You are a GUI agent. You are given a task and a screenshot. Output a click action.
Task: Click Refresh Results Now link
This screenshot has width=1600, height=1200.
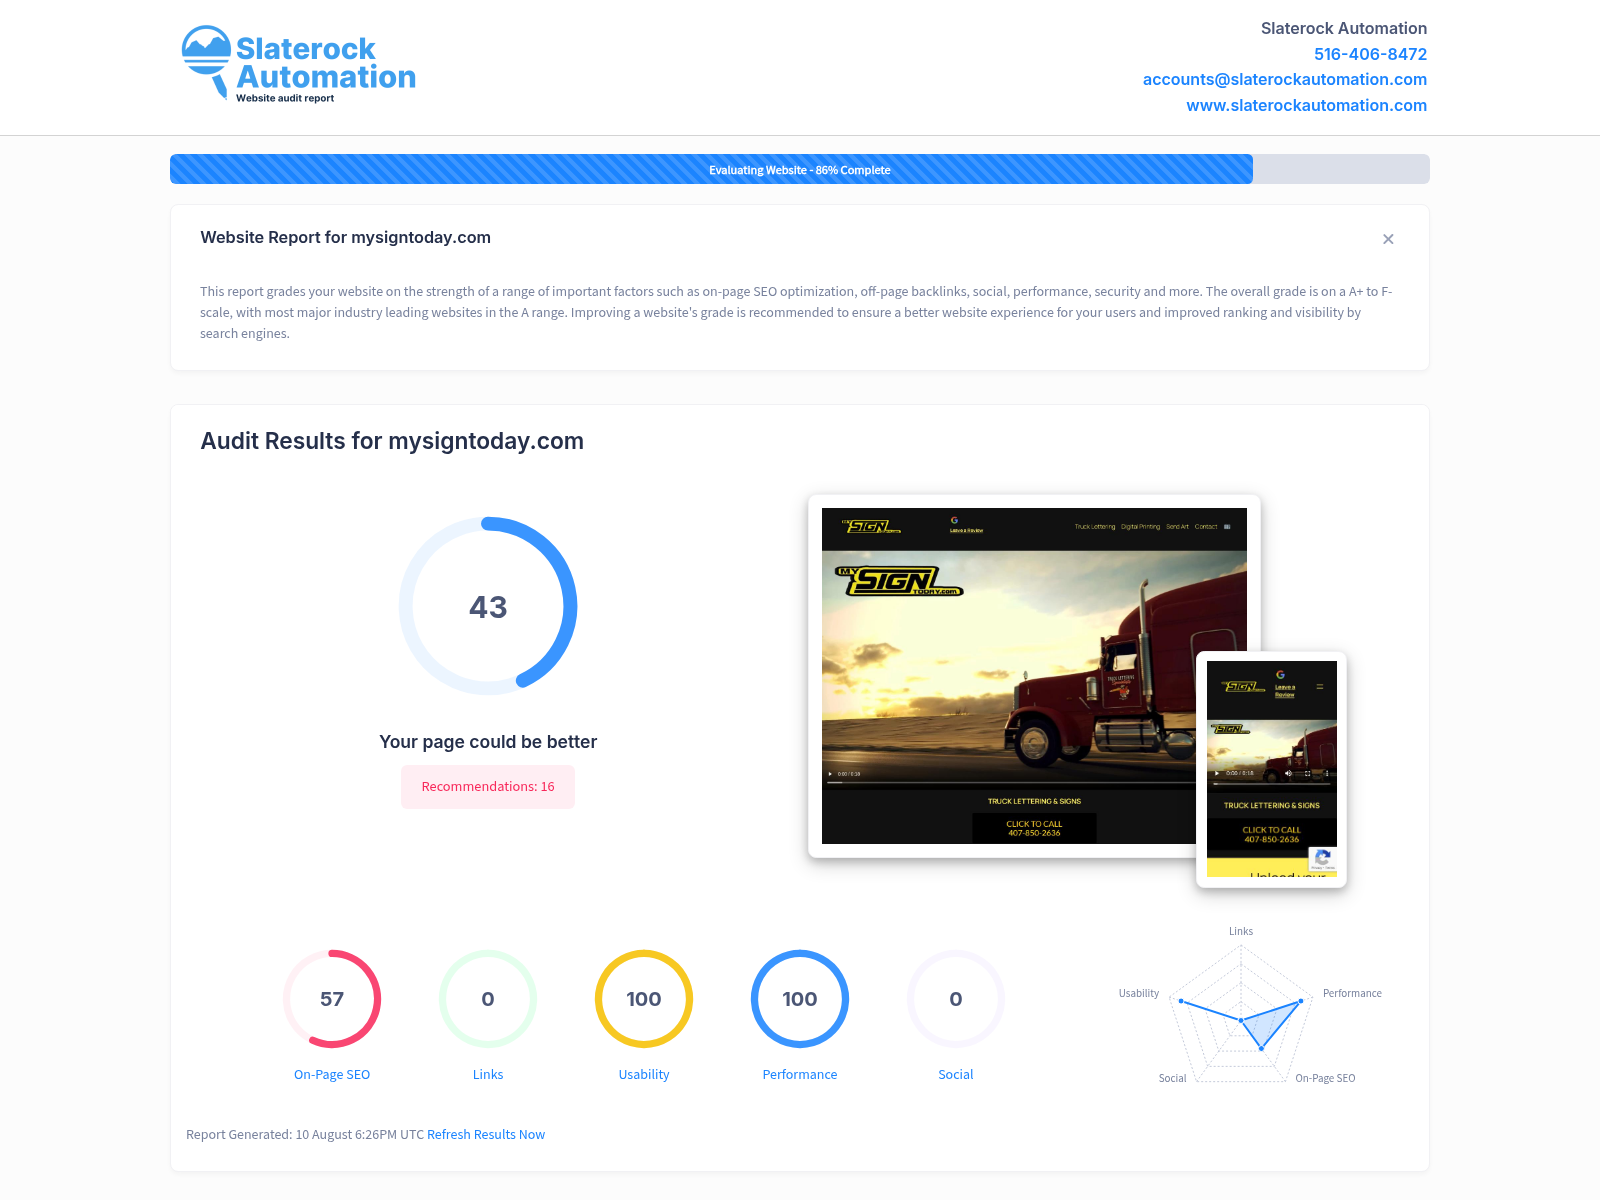tap(486, 1134)
